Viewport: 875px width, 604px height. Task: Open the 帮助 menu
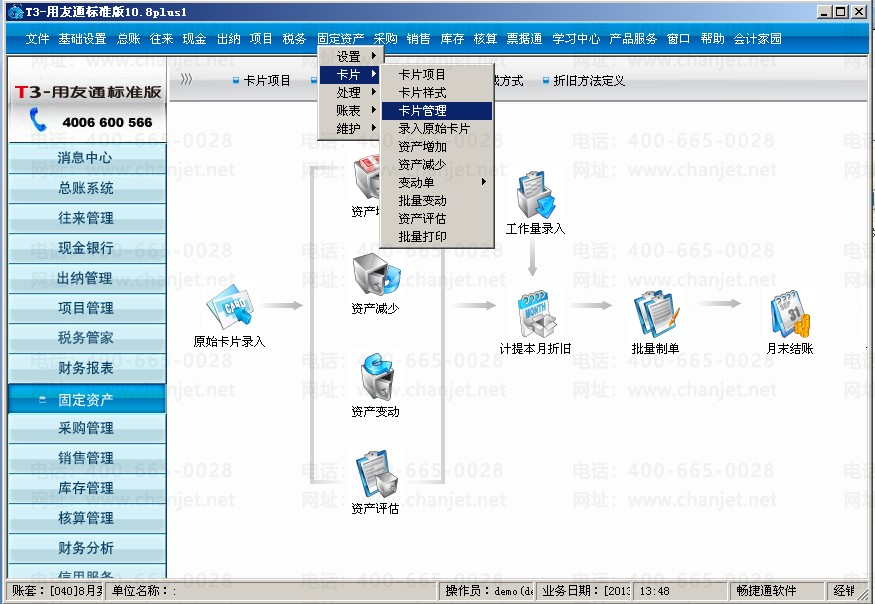point(712,39)
